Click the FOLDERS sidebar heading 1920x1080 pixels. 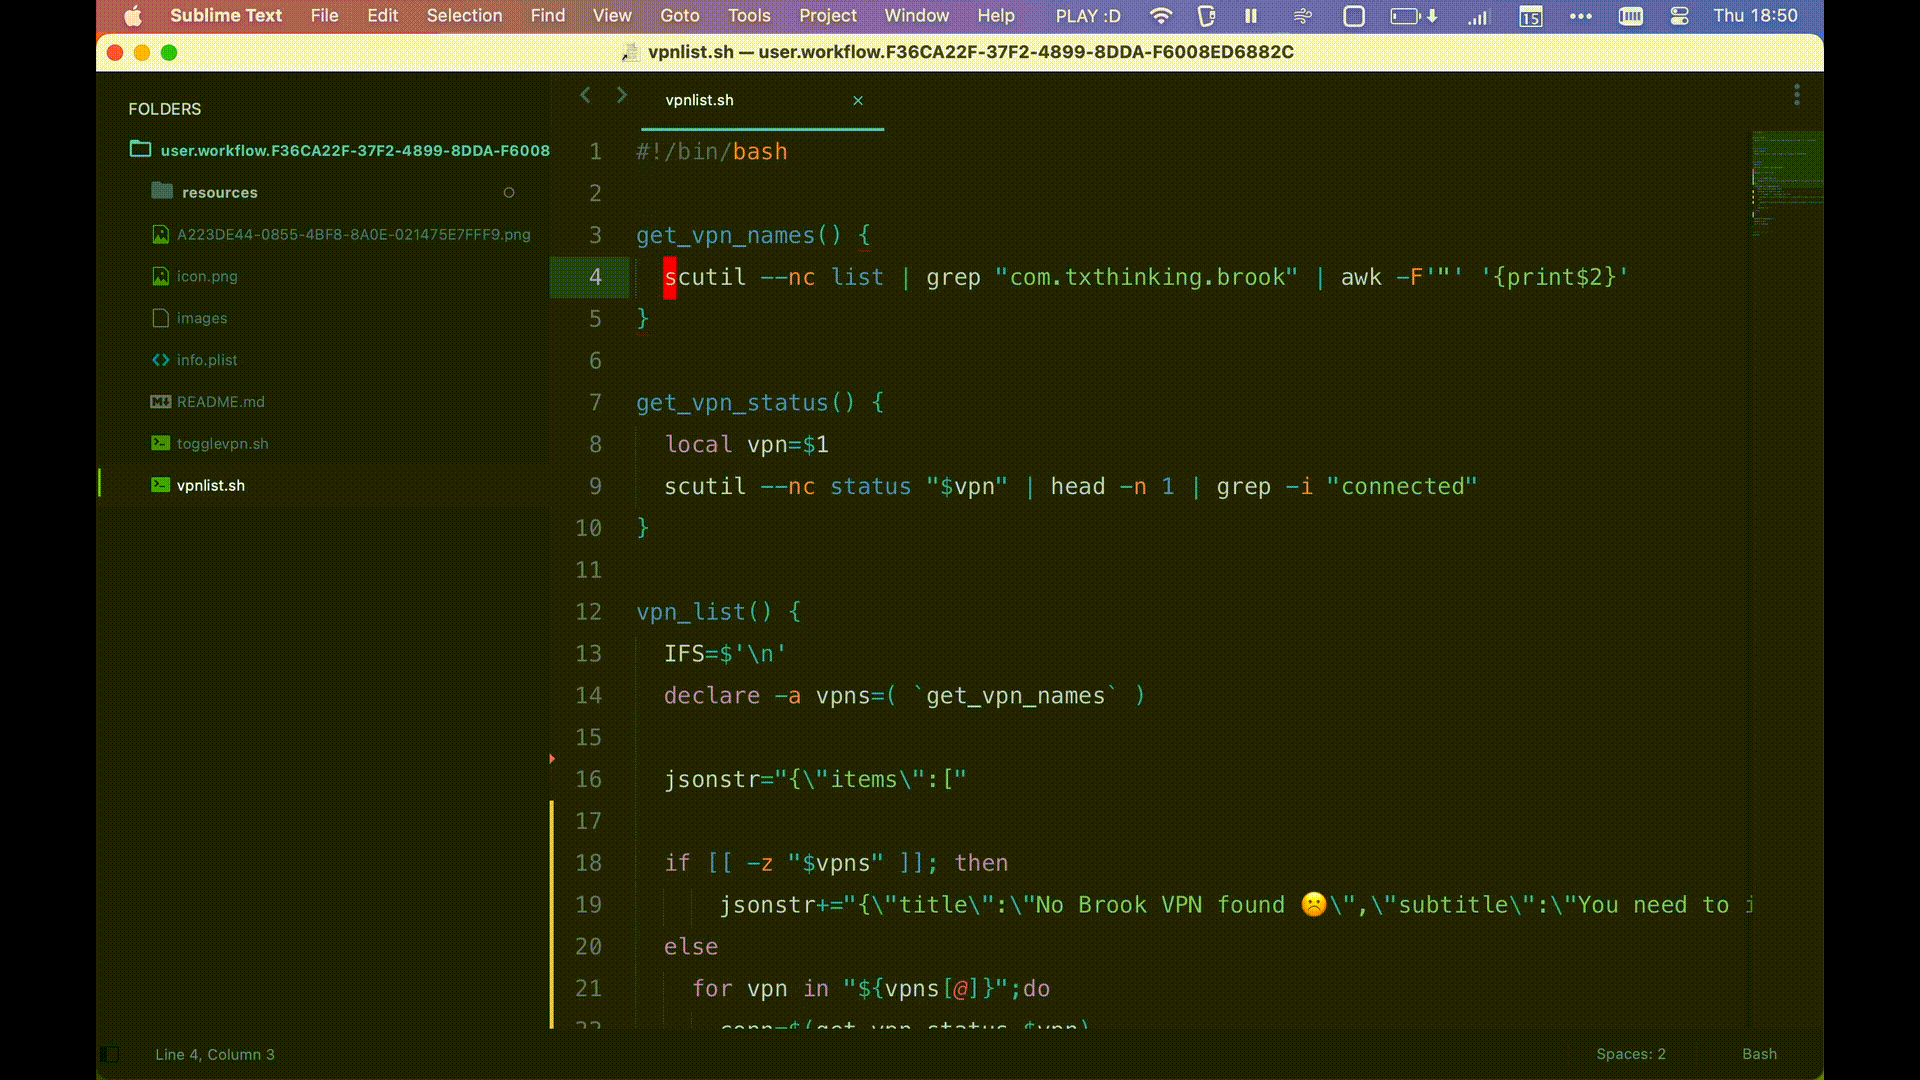pos(165,109)
